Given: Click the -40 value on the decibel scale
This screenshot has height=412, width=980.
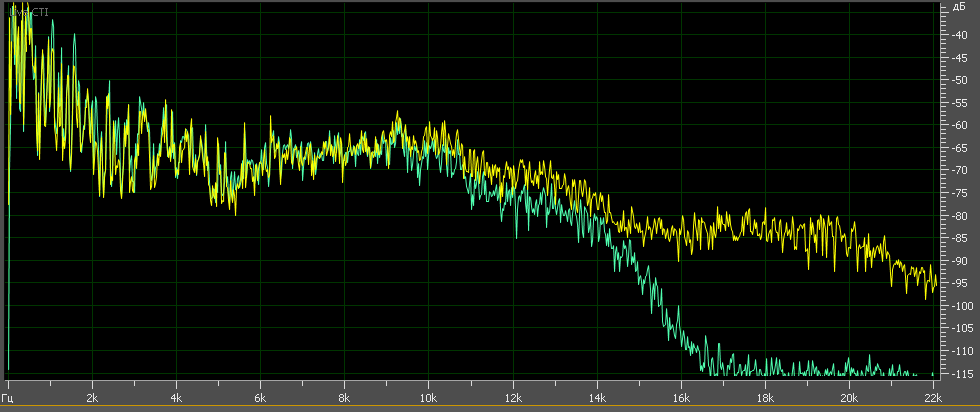Looking at the screenshot, I should coord(959,35).
